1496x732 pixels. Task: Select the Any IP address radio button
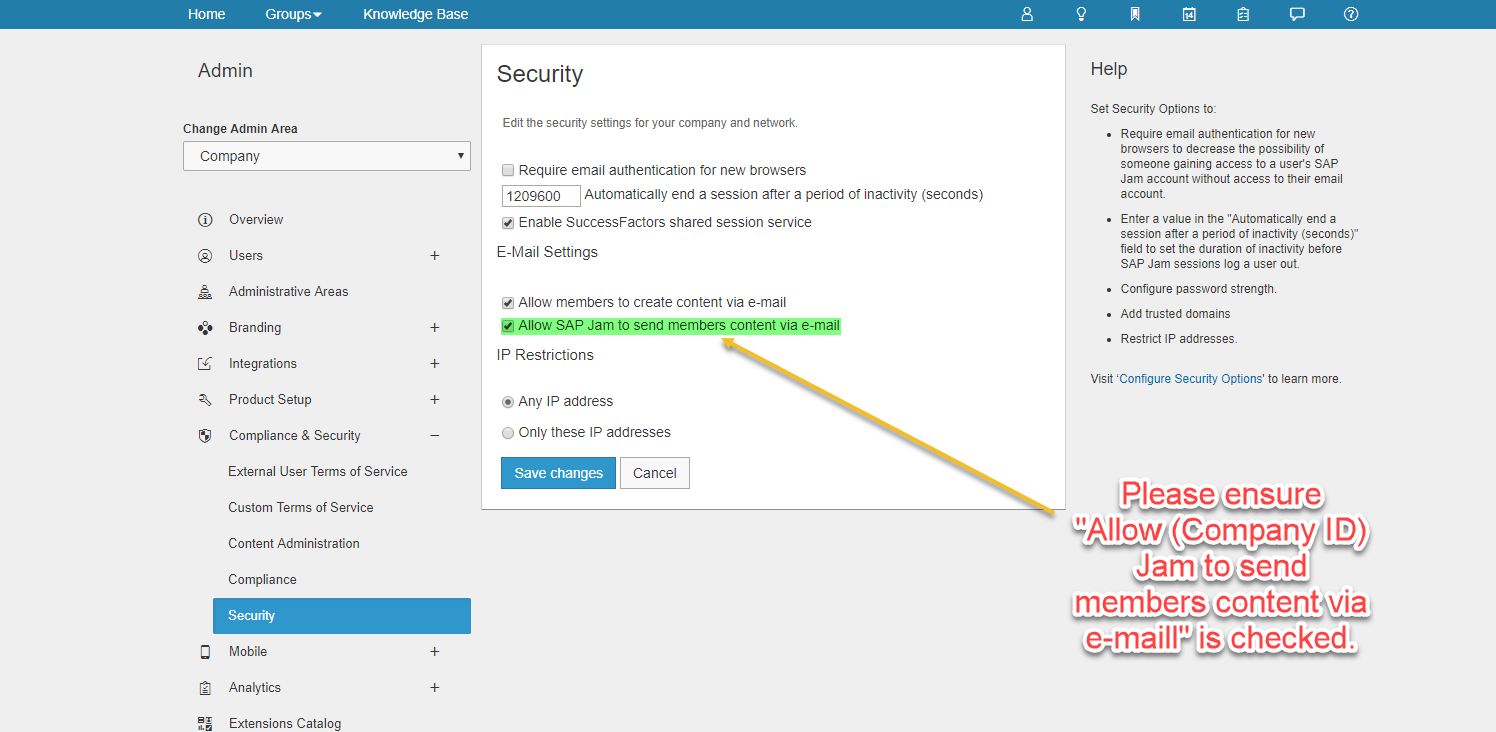[508, 402]
